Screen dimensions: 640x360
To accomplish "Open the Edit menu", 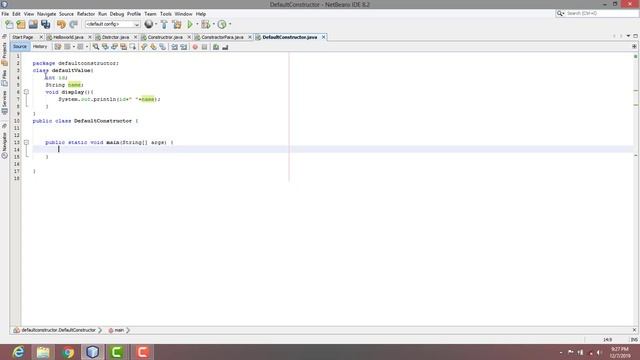I will click(x=16, y=14).
